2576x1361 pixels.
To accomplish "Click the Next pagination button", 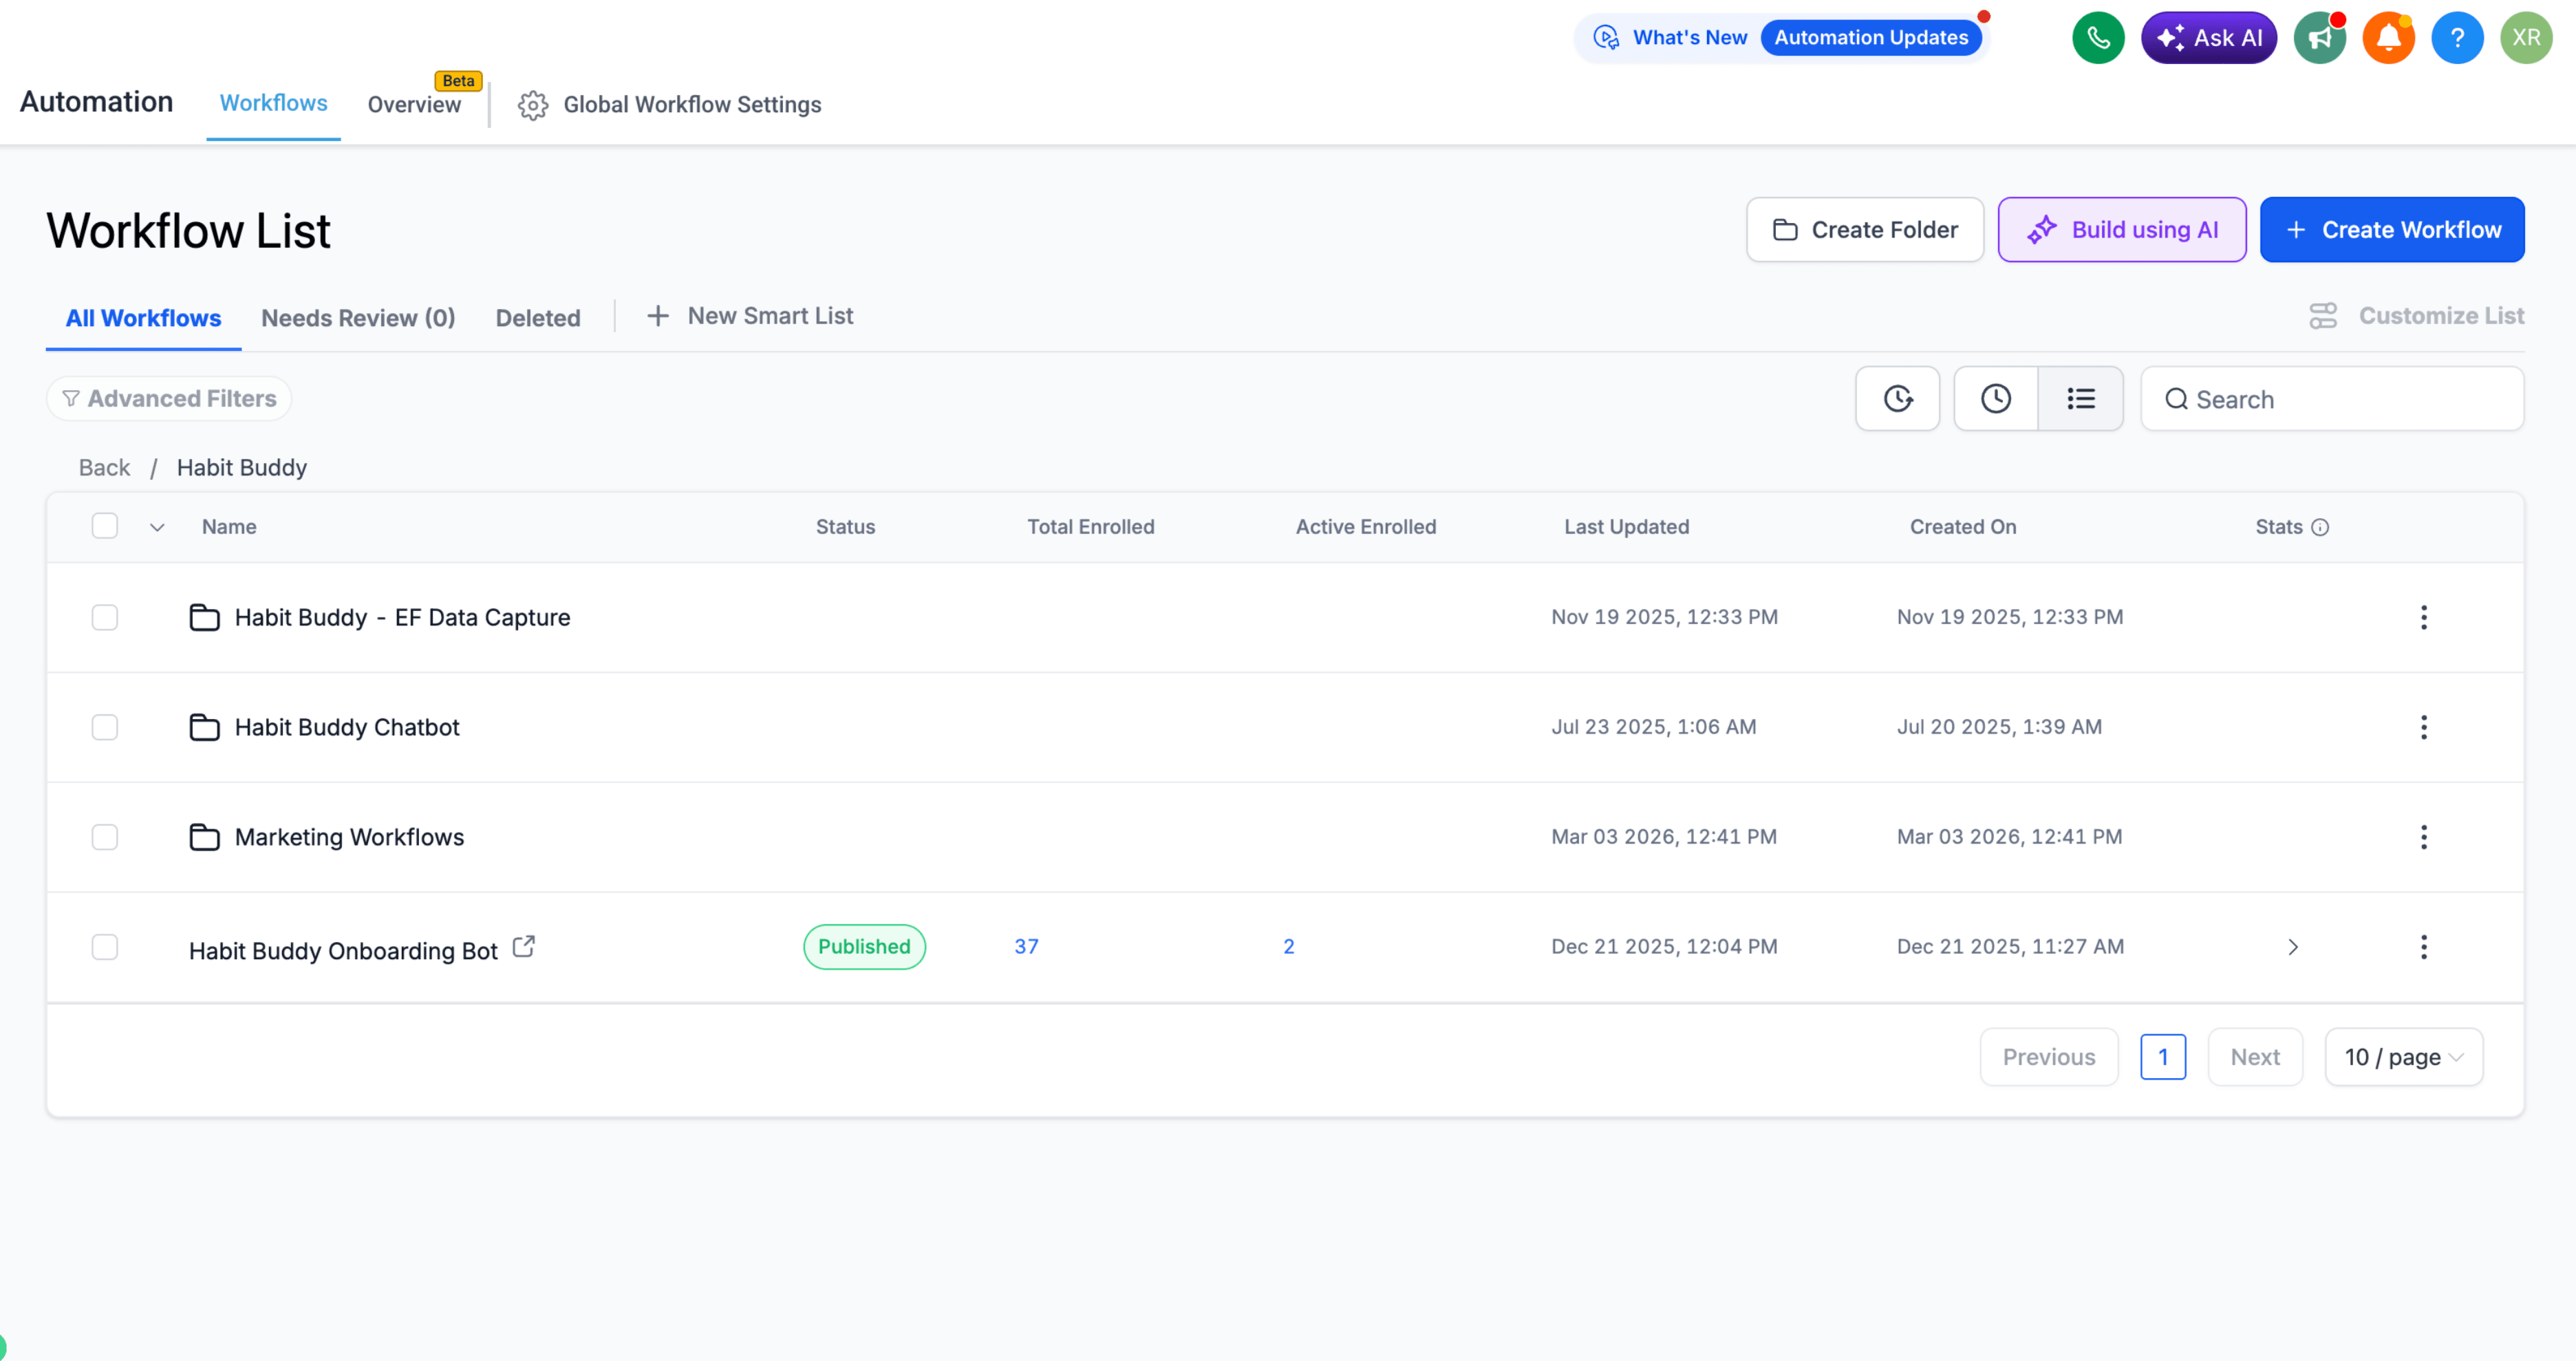I will (x=2255, y=1057).
